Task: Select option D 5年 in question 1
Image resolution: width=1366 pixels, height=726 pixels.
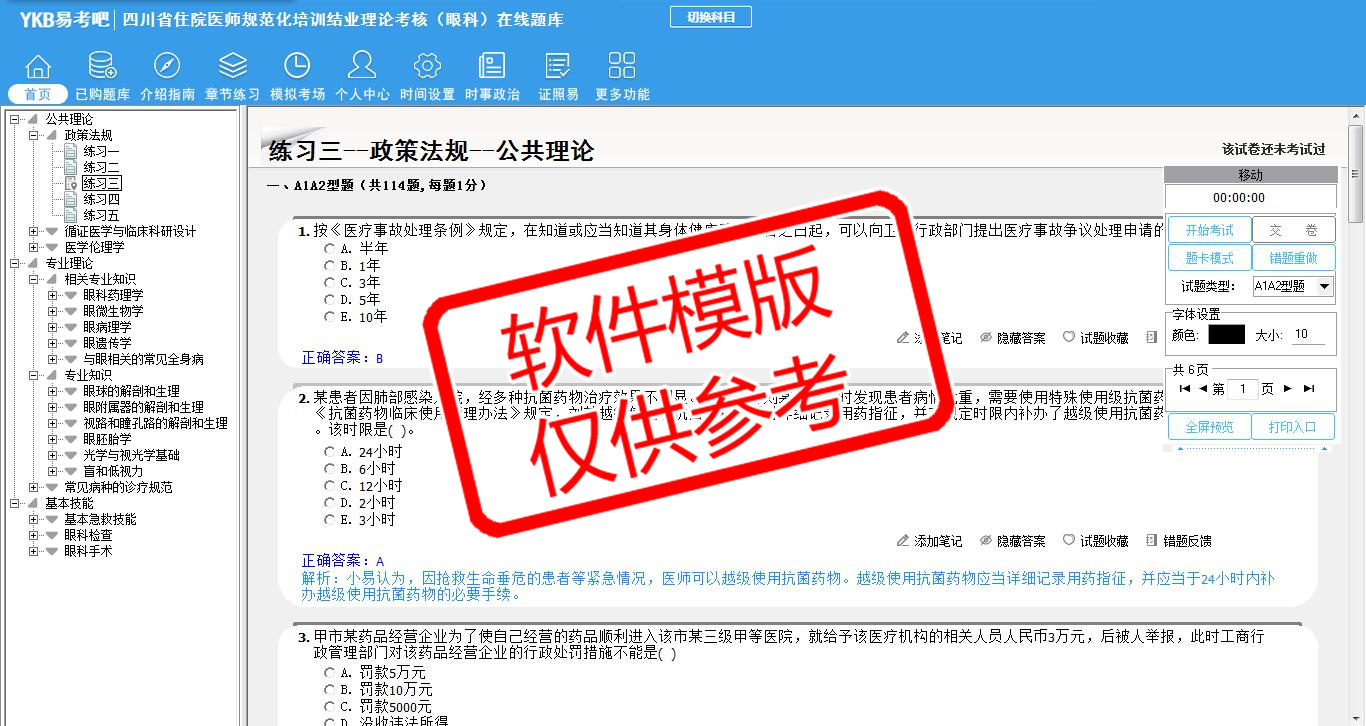Action: [x=330, y=299]
